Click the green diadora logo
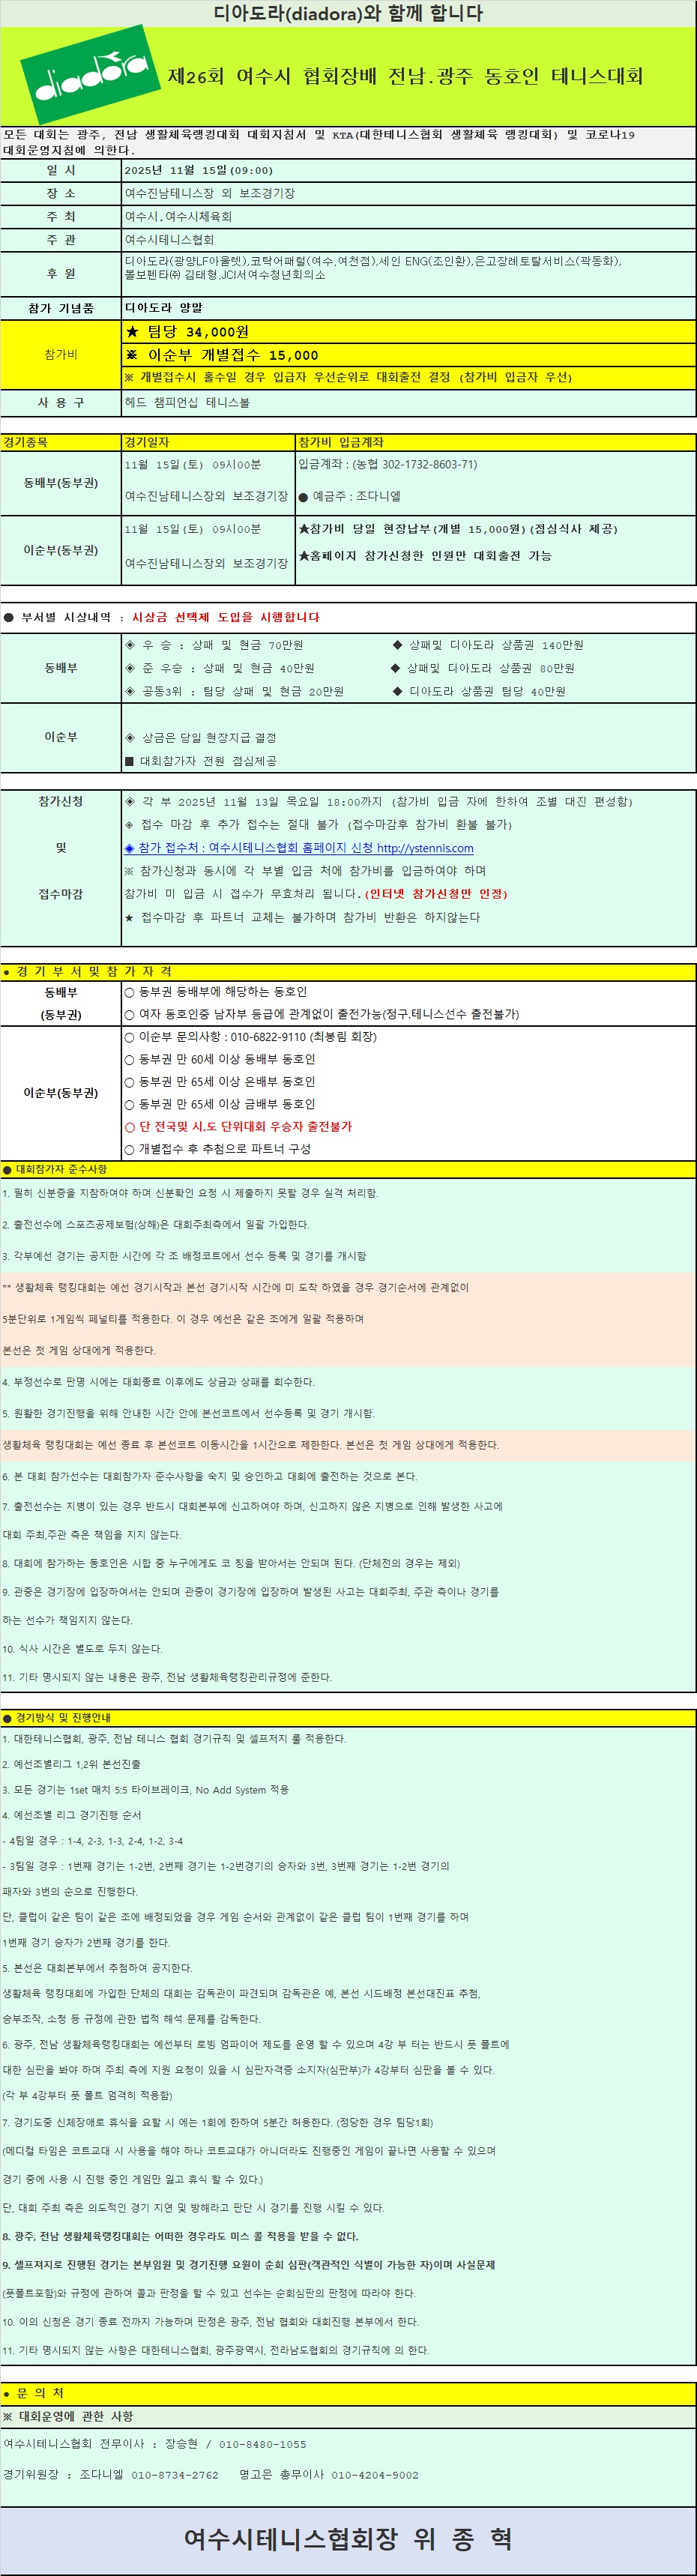Image resolution: width=697 pixels, height=2576 pixels. tap(90, 74)
